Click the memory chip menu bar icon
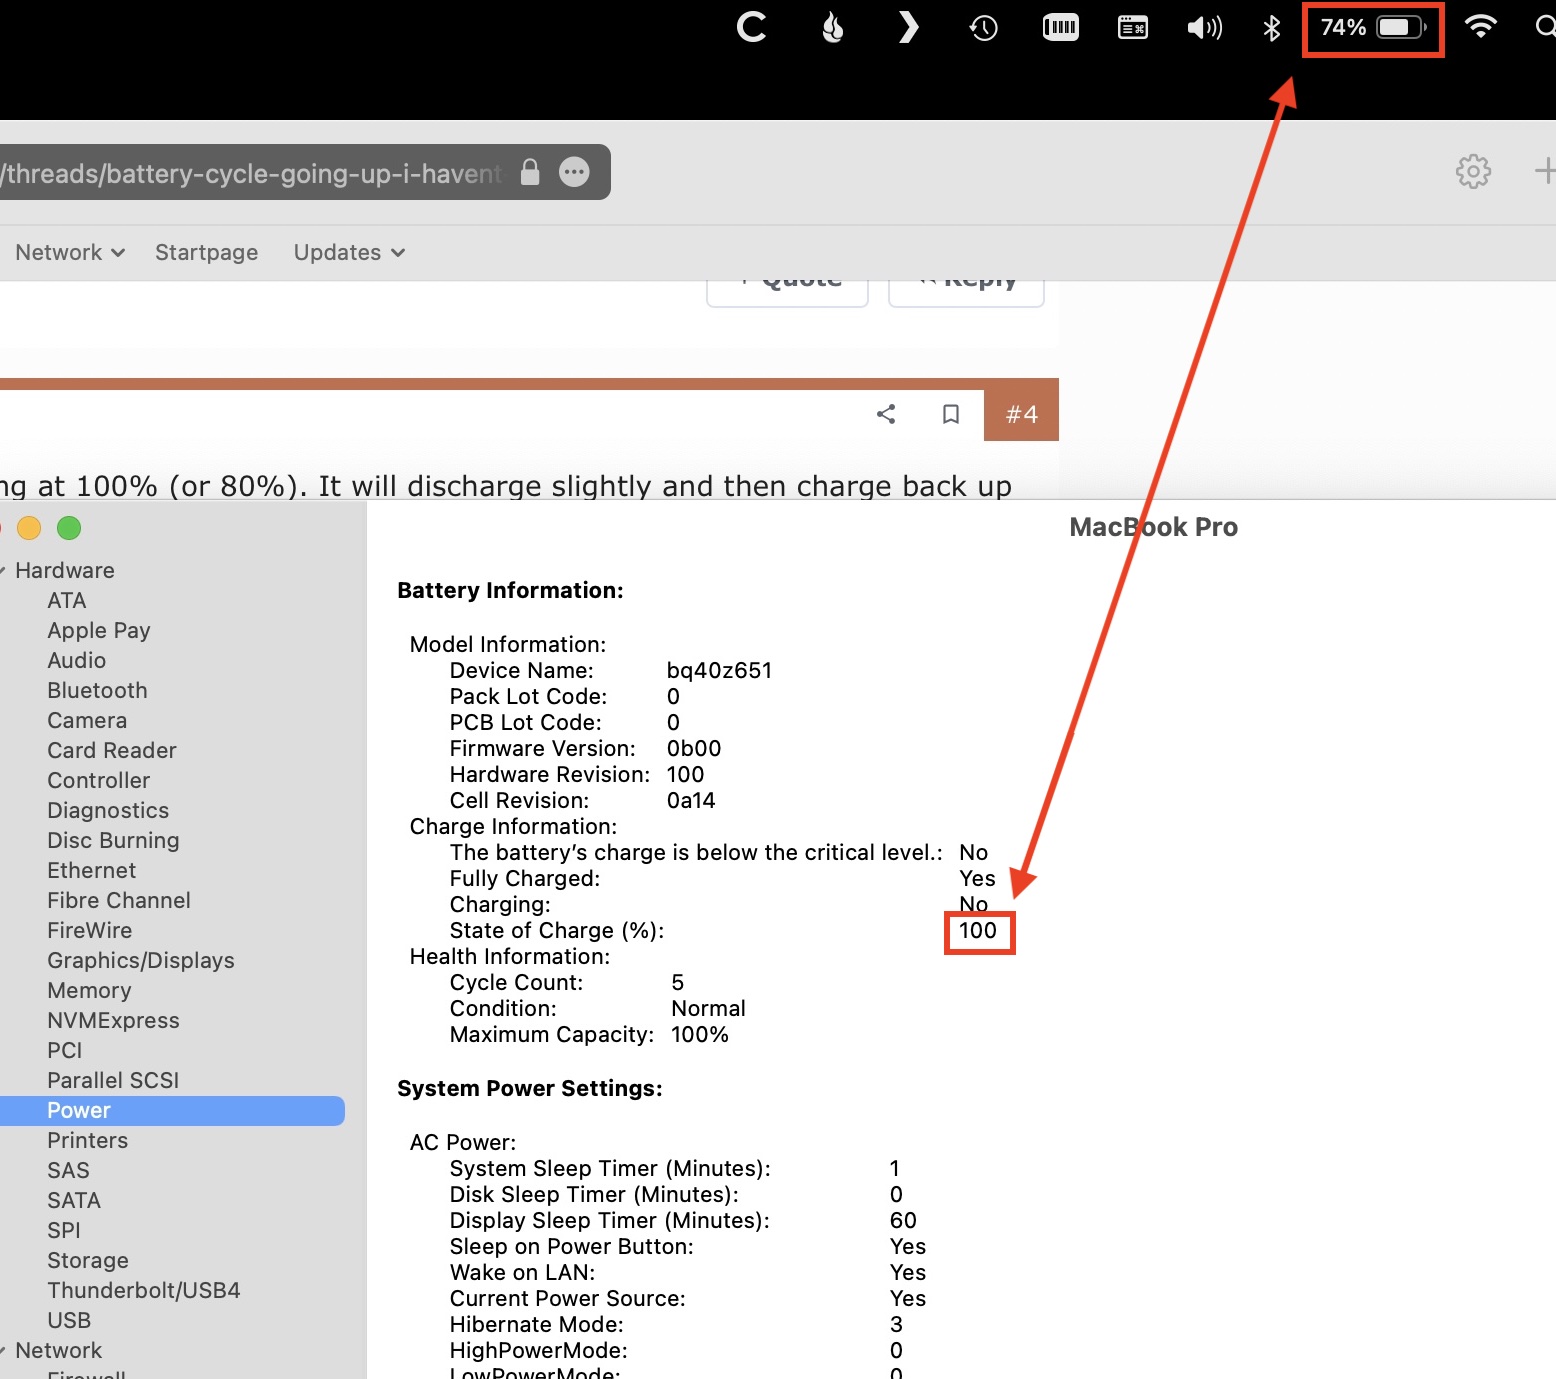Image resolution: width=1556 pixels, height=1379 pixels. click(1060, 27)
